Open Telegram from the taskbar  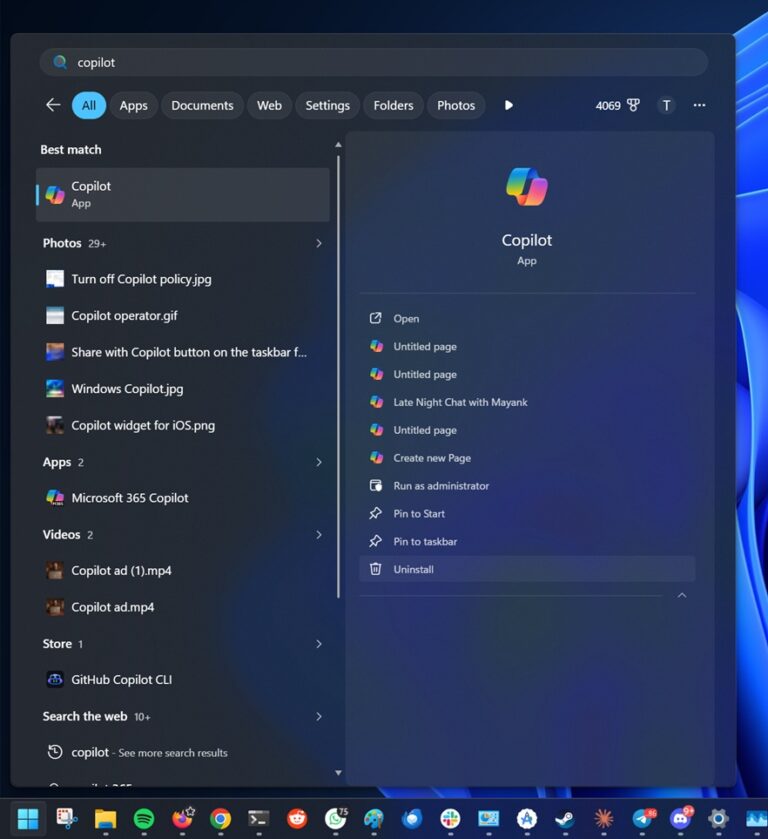[642, 819]
